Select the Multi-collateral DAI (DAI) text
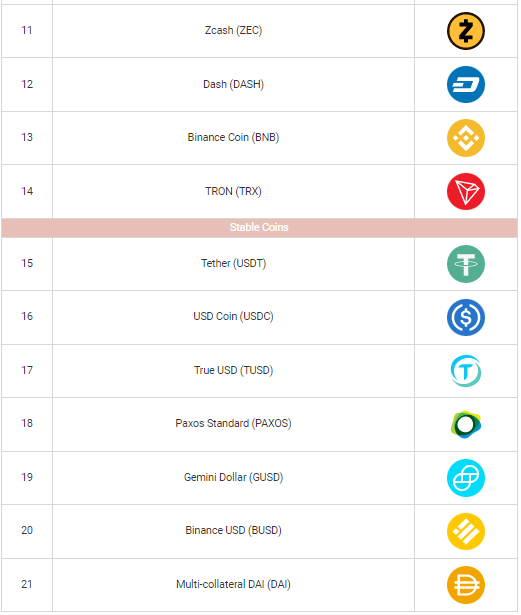Image resolution: width=521 pixels, height=615 pixels. tap(233, 584)
